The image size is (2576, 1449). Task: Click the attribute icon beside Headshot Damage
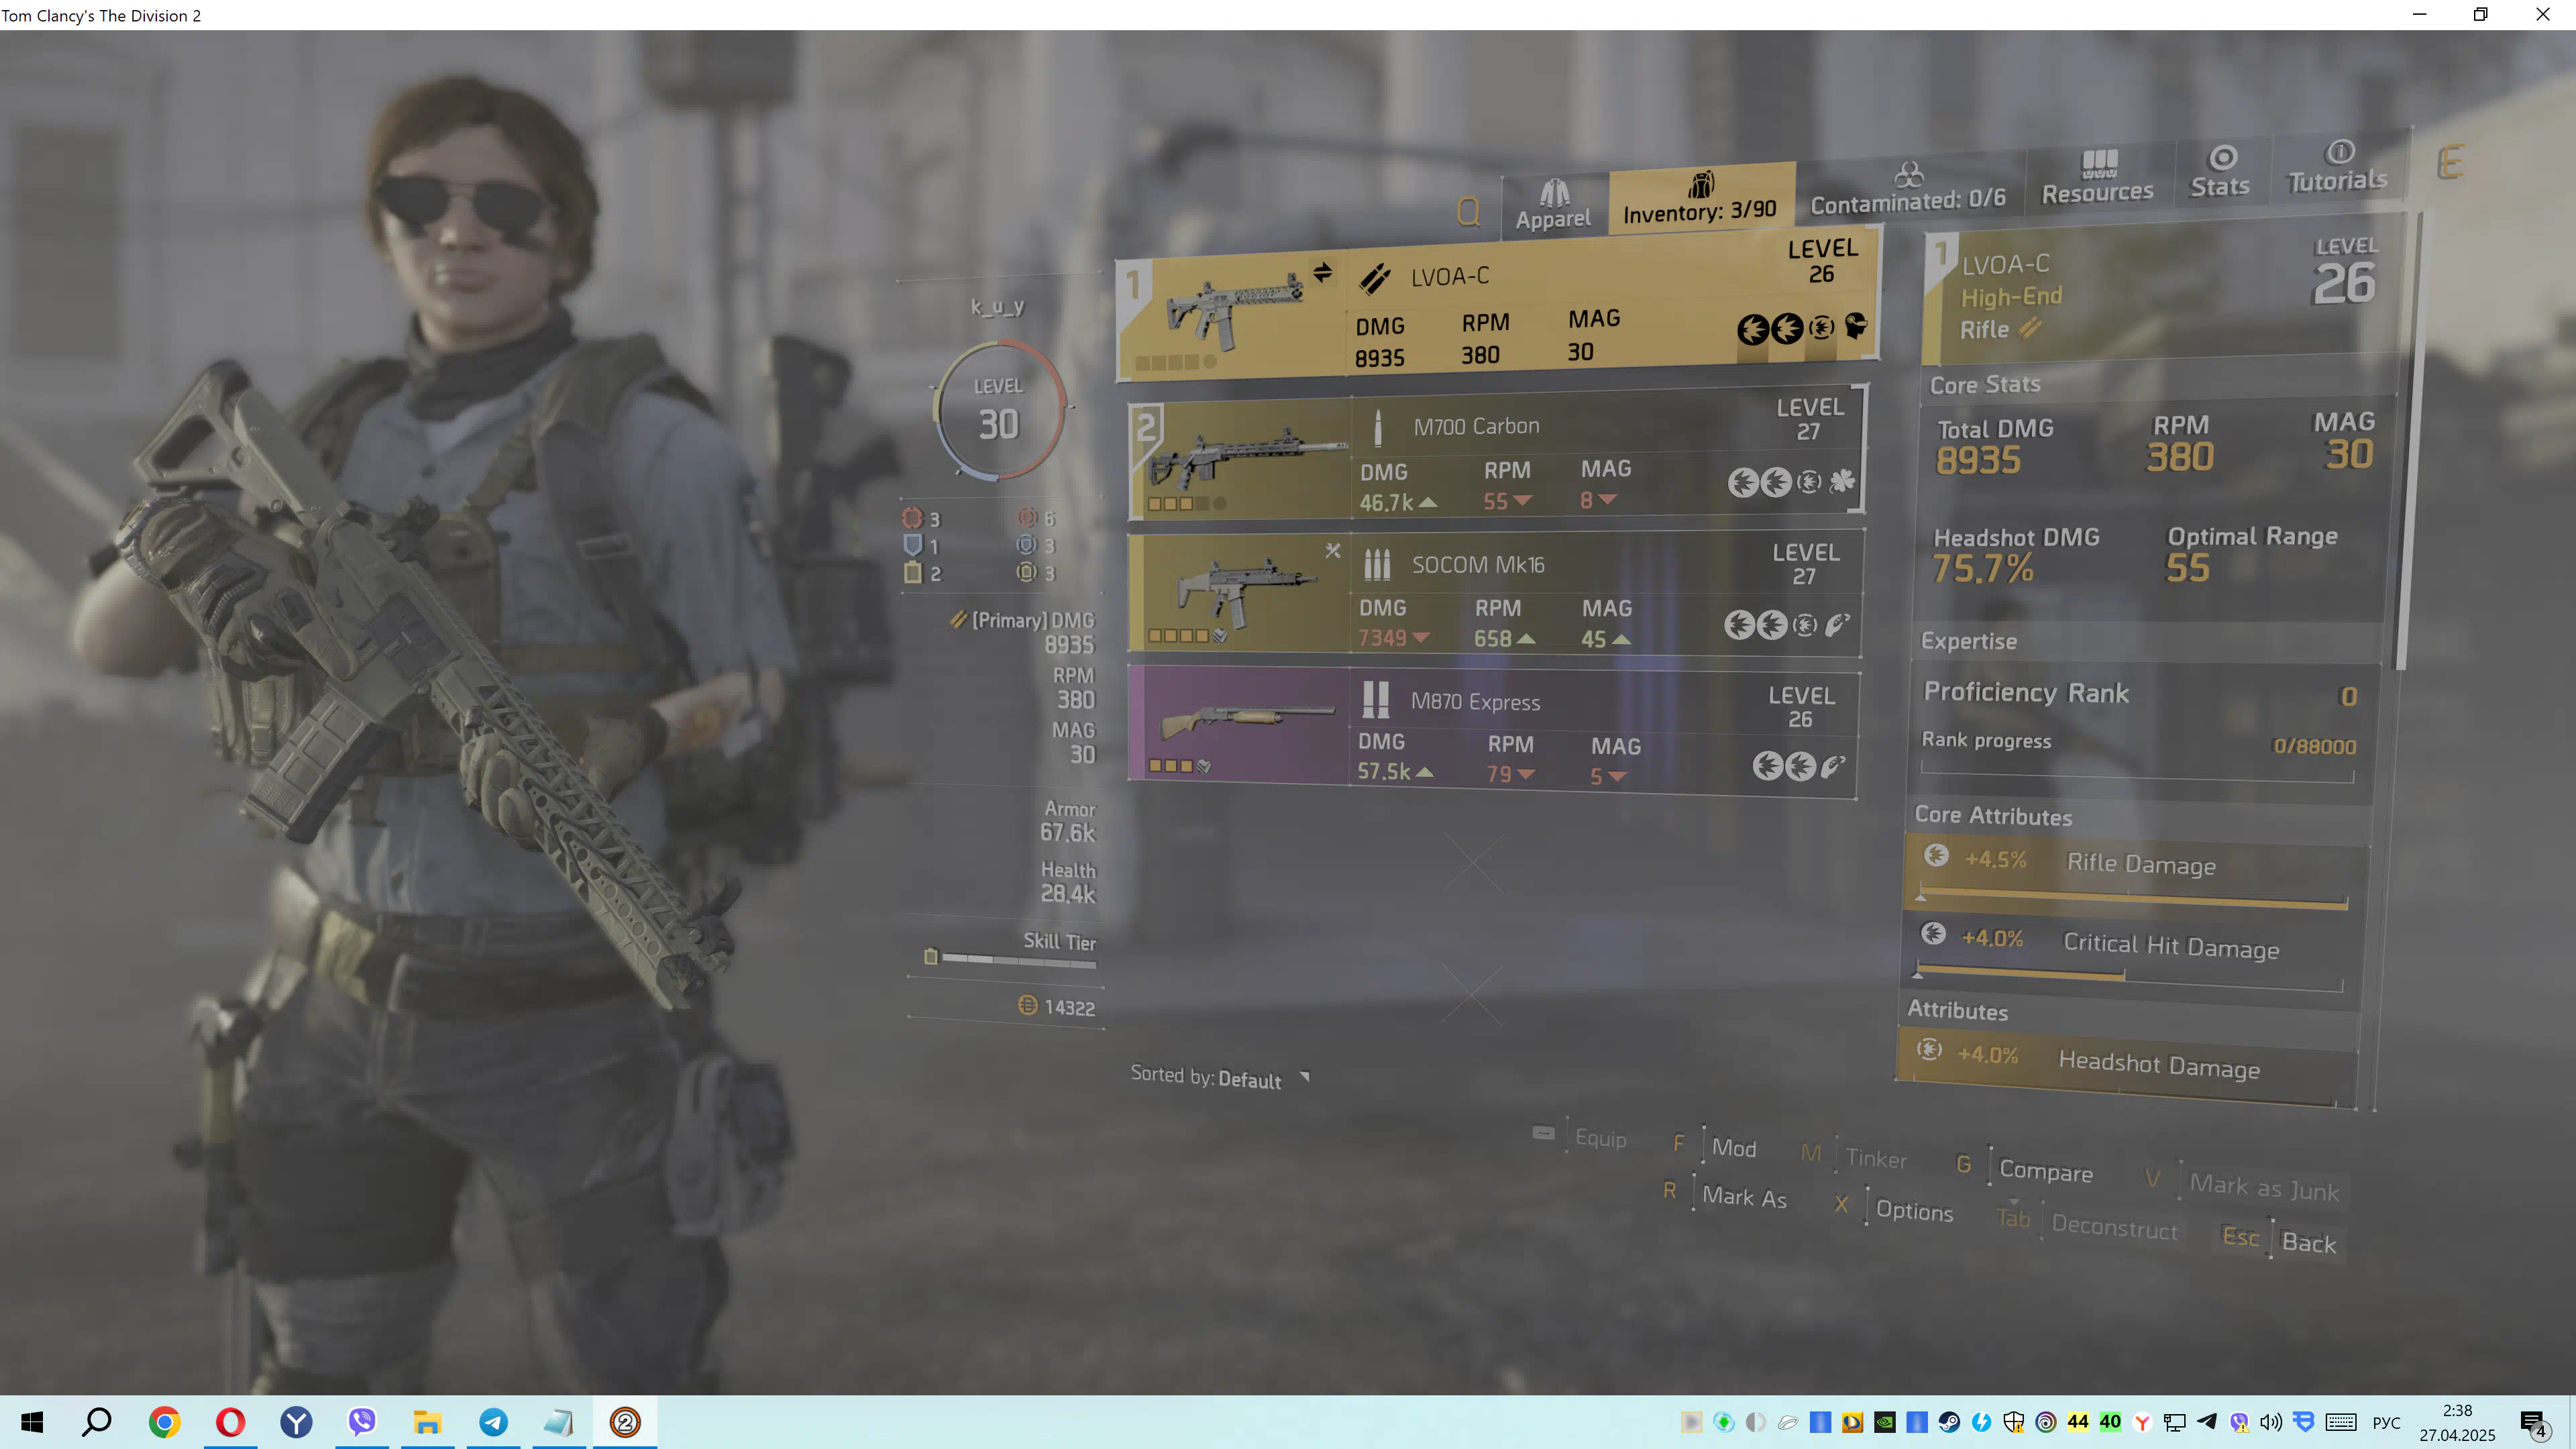tap(1929, 1049)
